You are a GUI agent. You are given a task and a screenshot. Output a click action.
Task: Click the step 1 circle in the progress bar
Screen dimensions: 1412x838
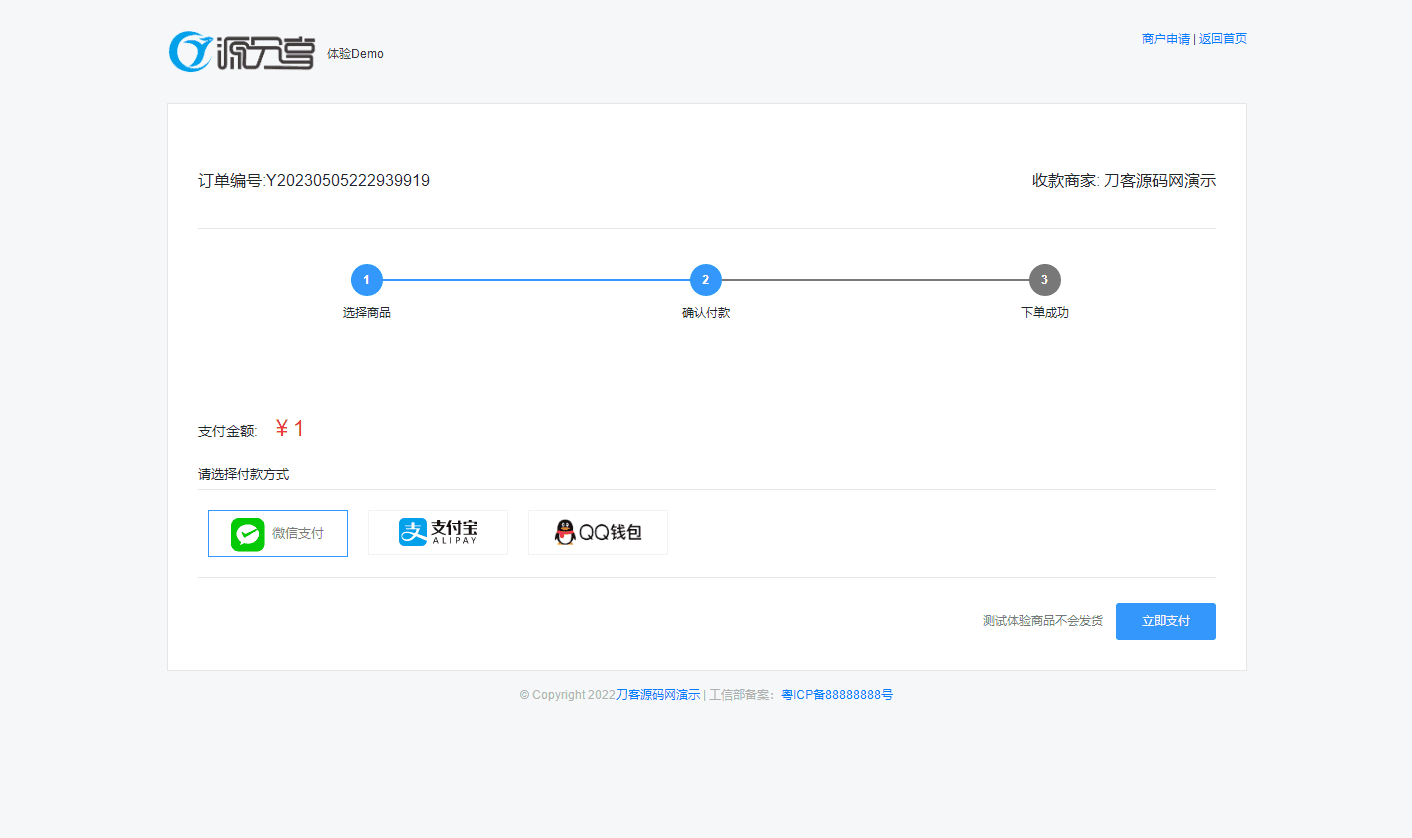[367, 280]
